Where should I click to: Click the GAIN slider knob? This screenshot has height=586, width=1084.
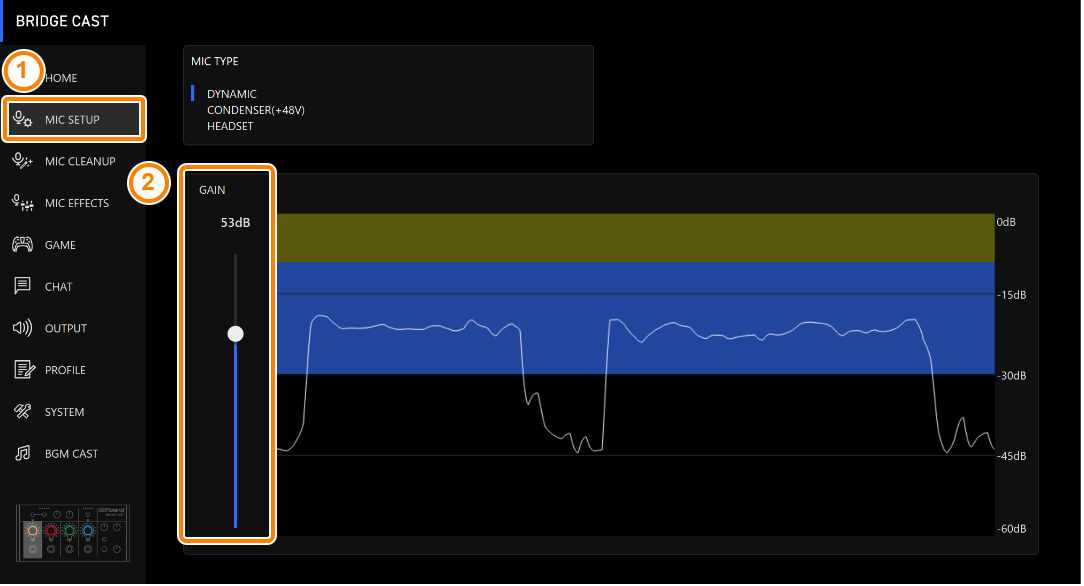coord(236,334)
